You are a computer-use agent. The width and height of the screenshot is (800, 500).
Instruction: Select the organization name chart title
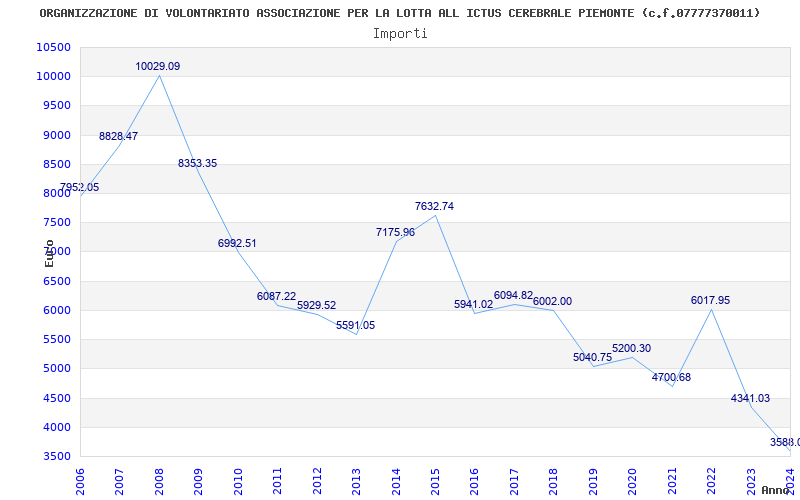coord(400,13)
